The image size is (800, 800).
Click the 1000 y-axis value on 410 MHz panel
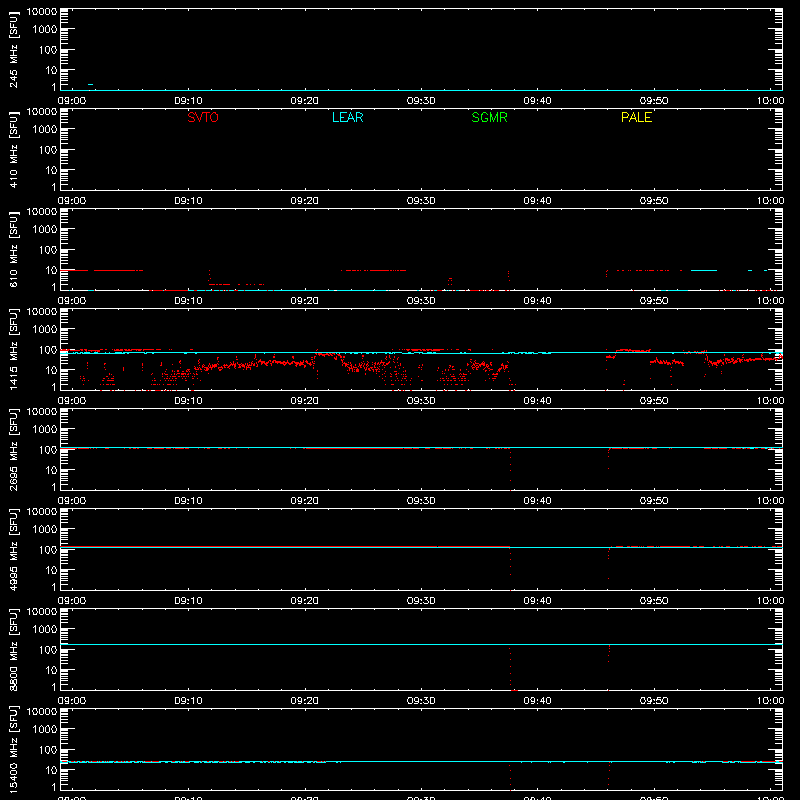click(x=45, y=130)
